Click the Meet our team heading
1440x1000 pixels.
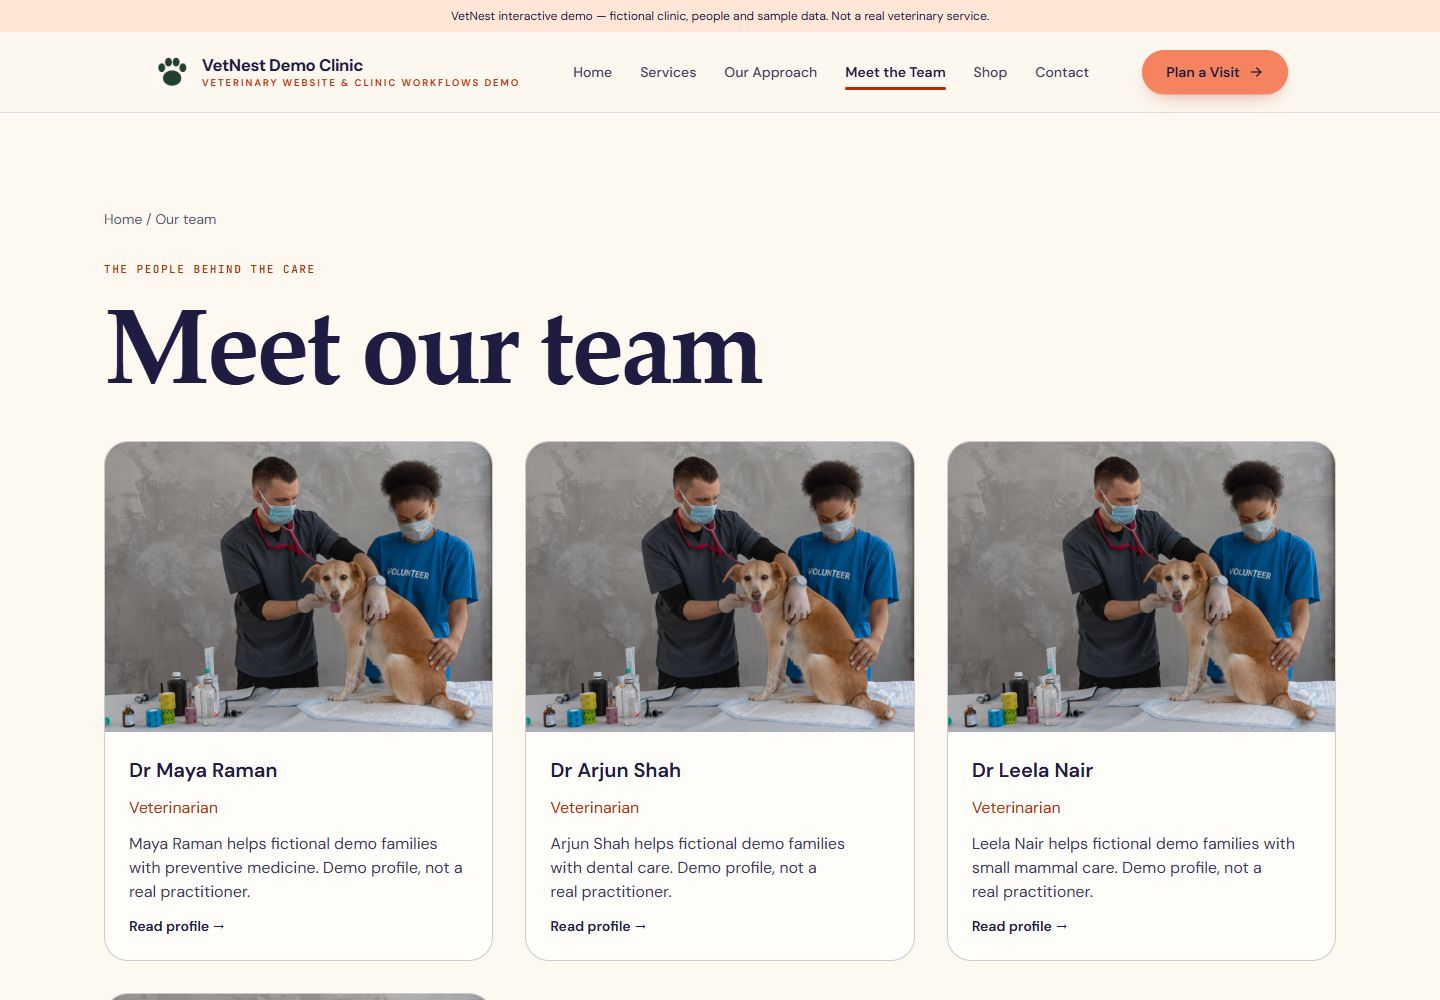point(434,349)
